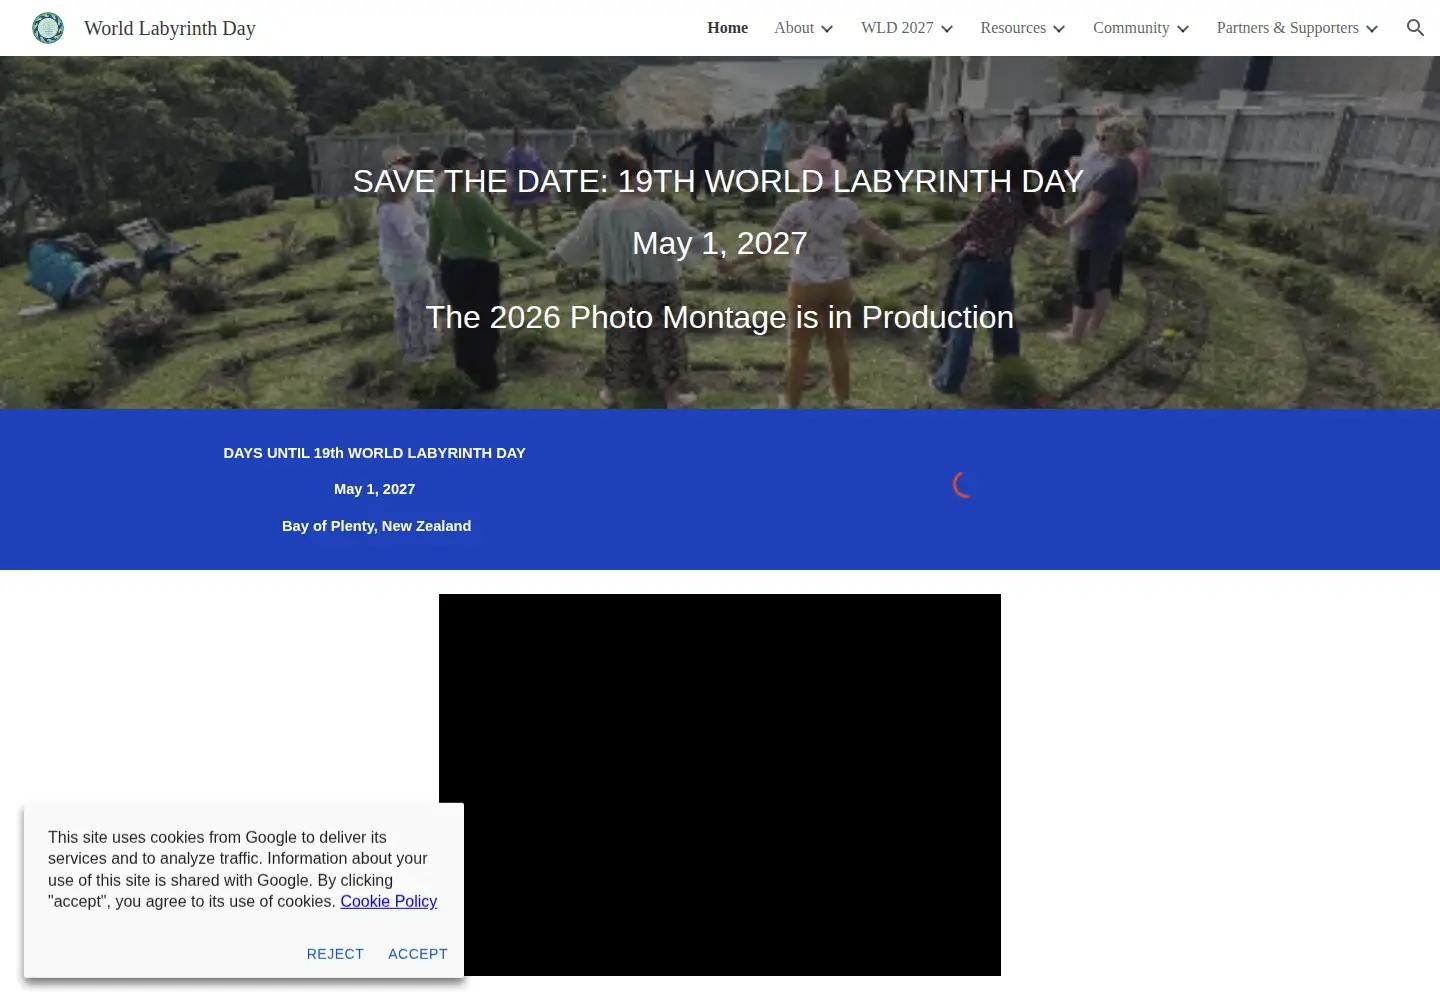
Task: Reject cookies with the REJECT button
Action: pos(335,954)
